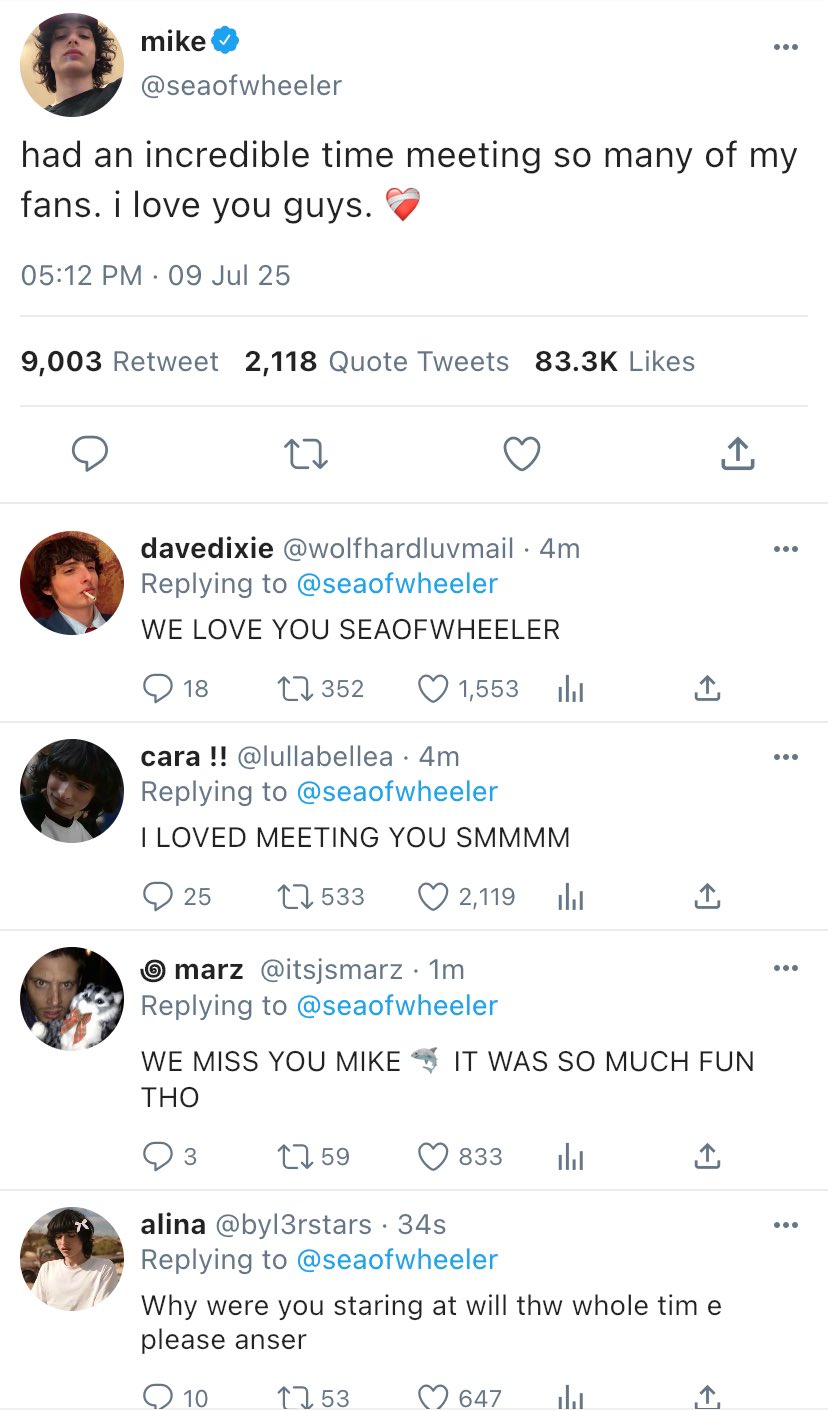Open more options on davedixie's reply
The image size is (828, 1410).
tap(786, 548)
